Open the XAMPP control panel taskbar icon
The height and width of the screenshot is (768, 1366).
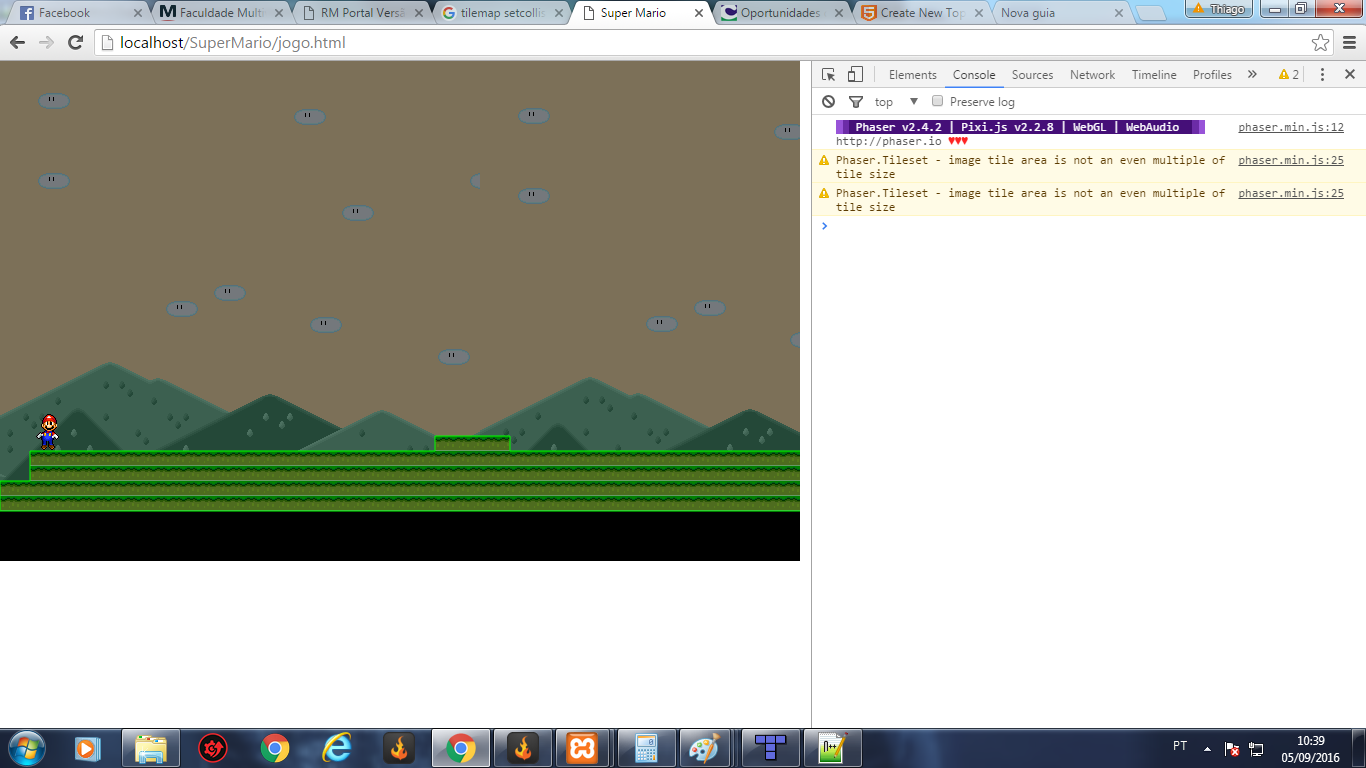[582, 747]
